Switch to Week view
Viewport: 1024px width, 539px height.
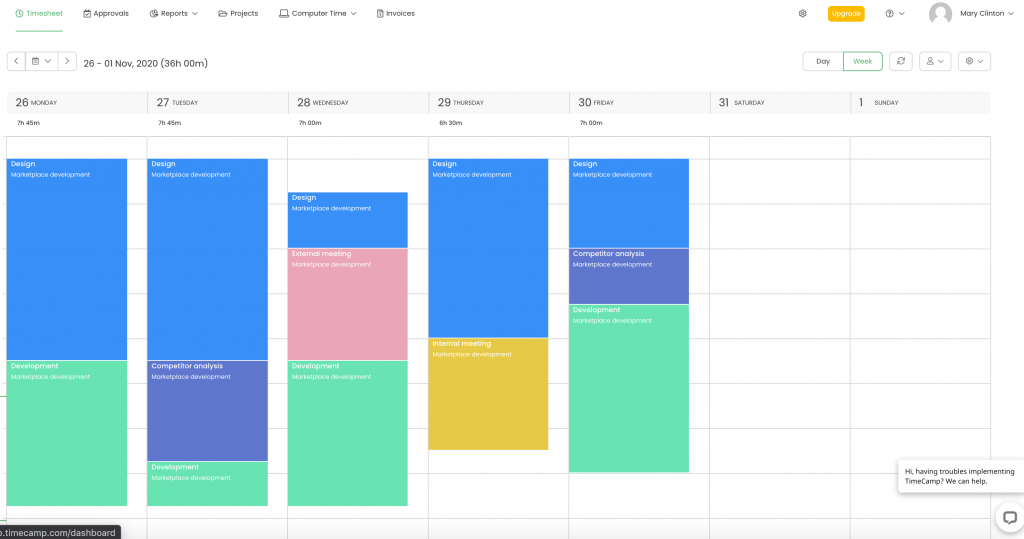(x=863, y=61)
